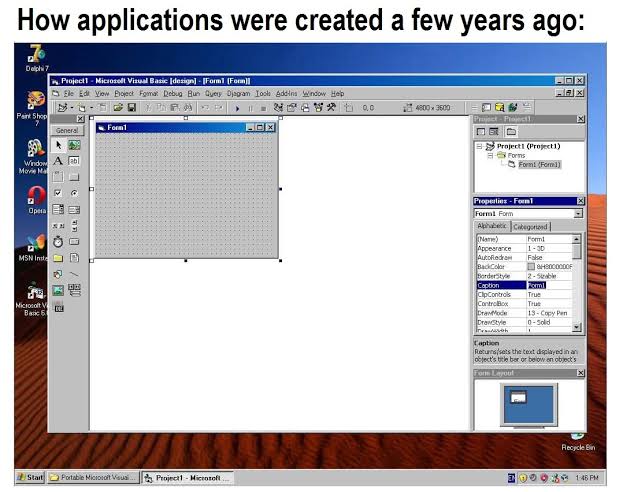Select the vertical scrollbar control in toolbox
This screenshot has width=623, height=492.
coord(74,226)
